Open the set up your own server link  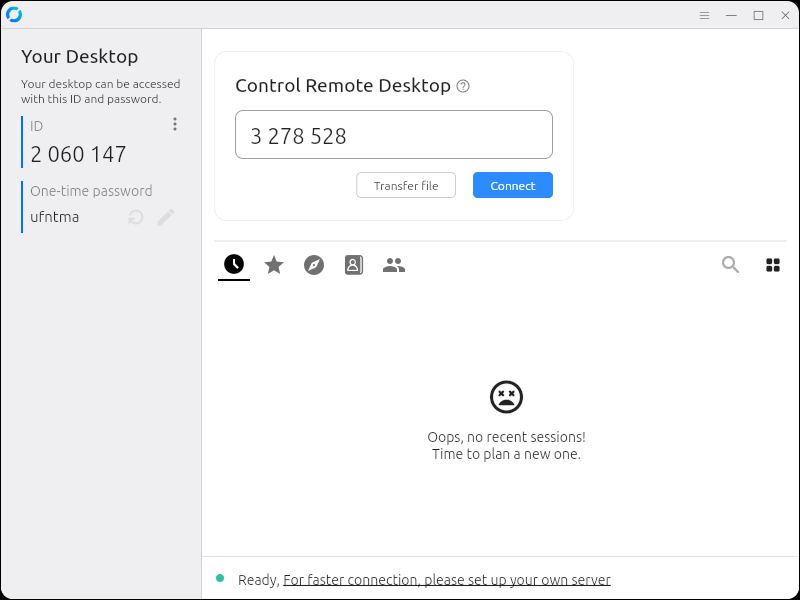point(447,580)
